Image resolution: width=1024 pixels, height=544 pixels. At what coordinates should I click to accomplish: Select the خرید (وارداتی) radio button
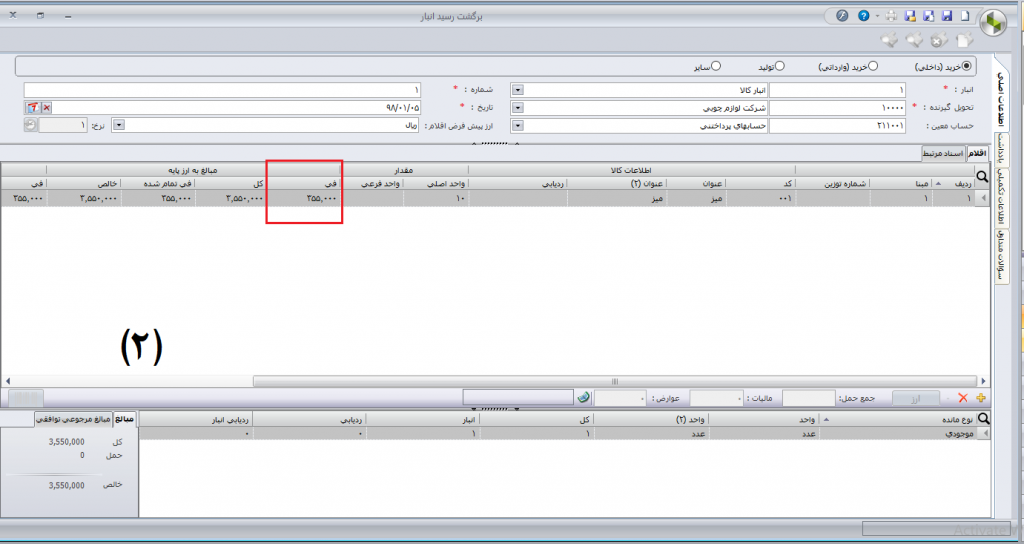[x=873, y=66]
